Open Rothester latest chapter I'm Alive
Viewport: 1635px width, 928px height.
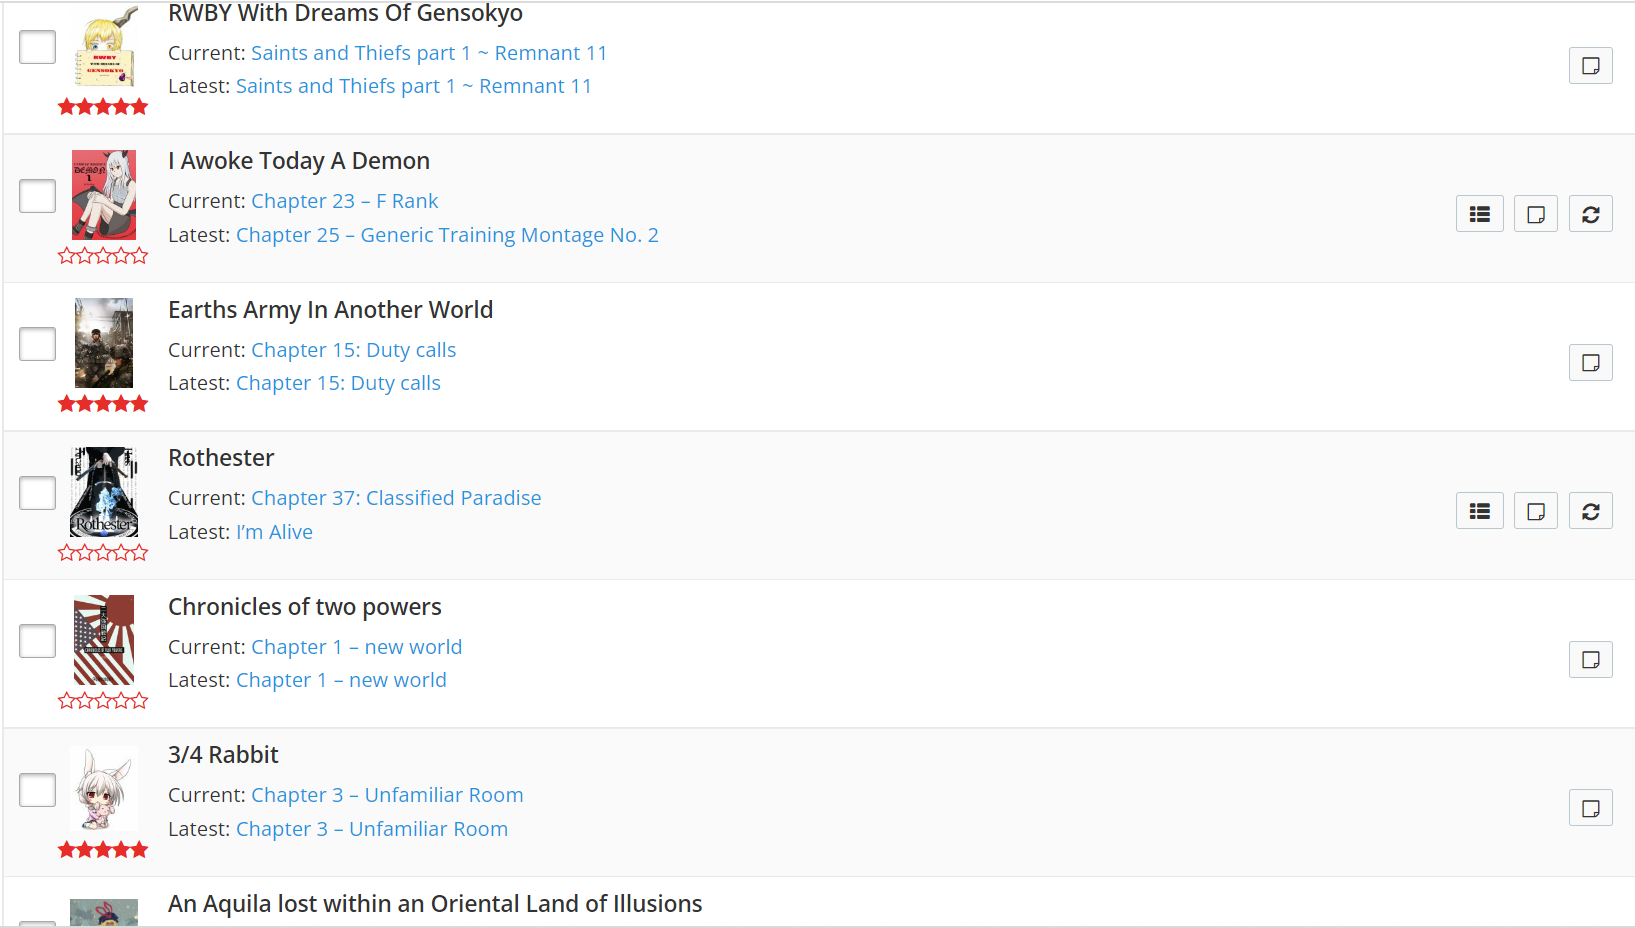pyautogui.click(x=274, y=532)
